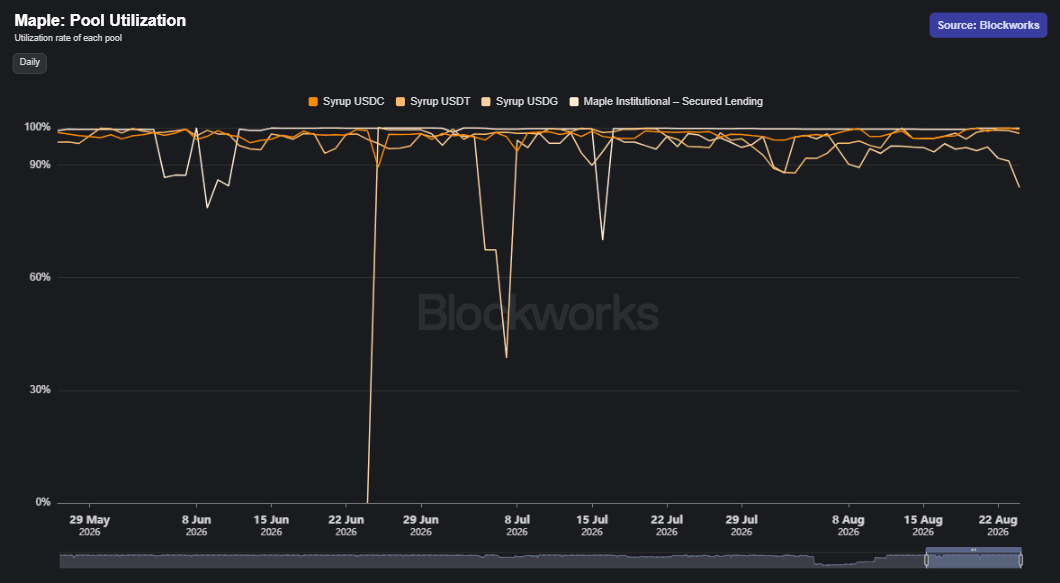This screenshot has width=1060, height=583.
Task: Click the 15 Jun 2026 axis label
Action: 271,526
